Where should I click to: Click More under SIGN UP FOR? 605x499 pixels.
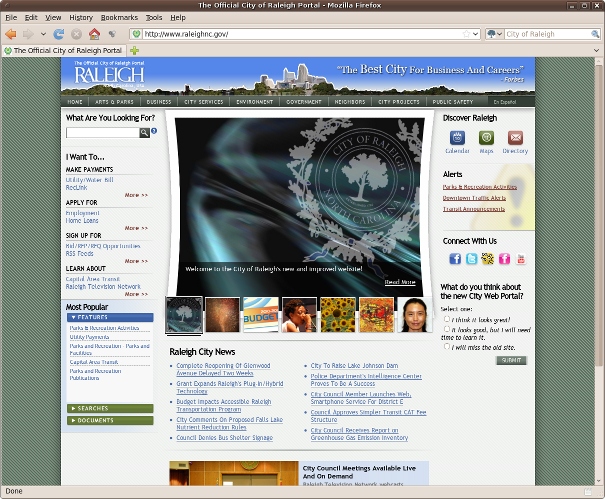pyautogui.click(x=136, y=261)
